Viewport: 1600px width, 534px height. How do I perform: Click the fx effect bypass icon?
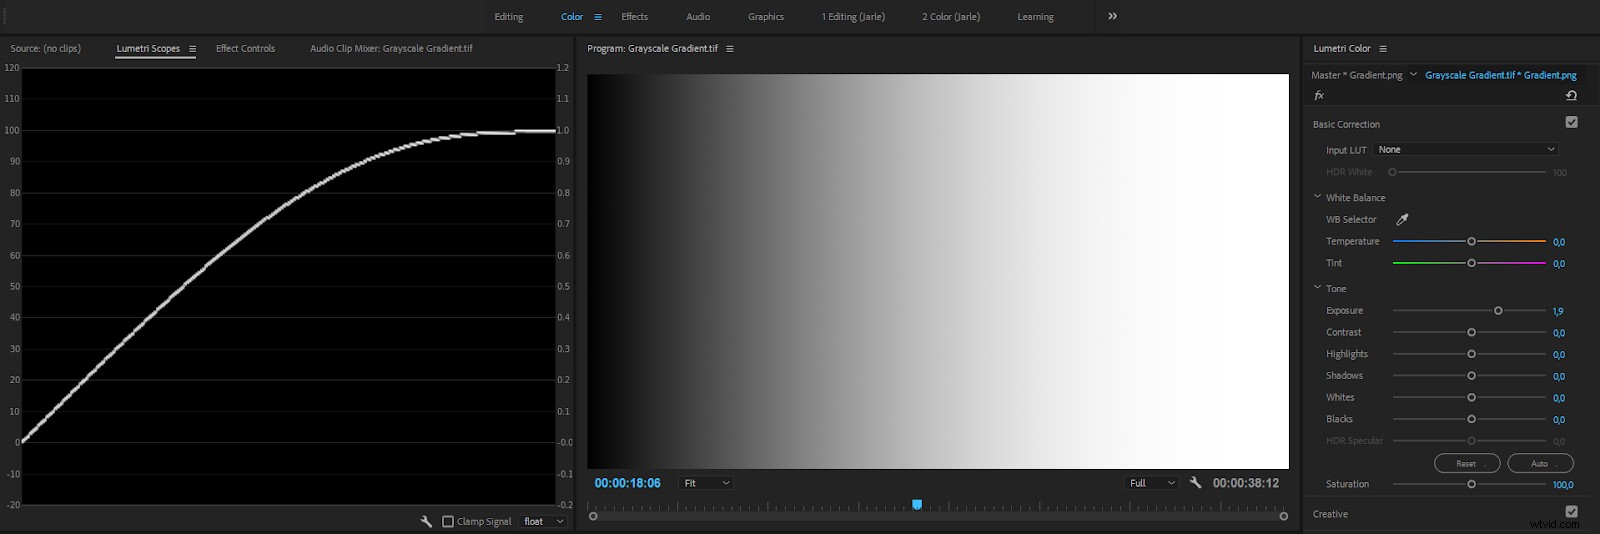pyautogui.click(x=1319, y=96)
